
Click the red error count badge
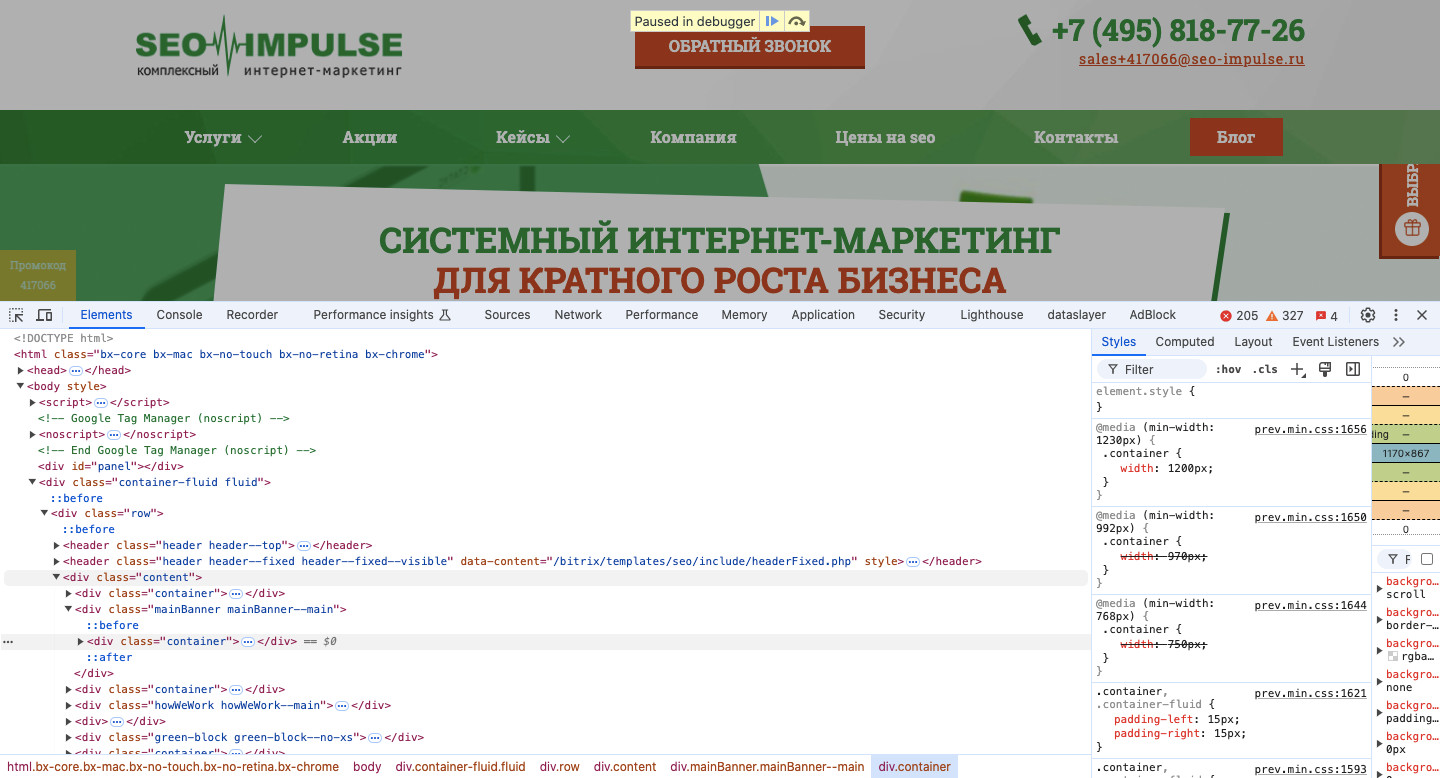1239,315
